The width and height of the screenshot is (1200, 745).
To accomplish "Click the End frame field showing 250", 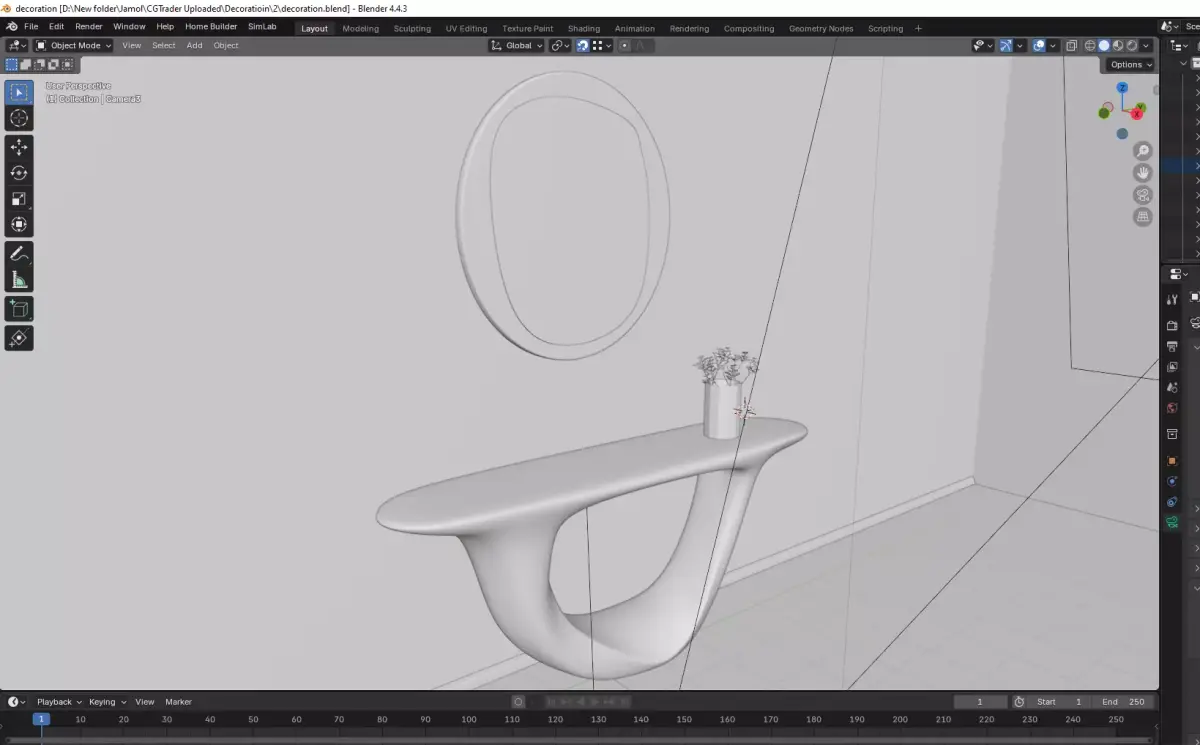I will click(x=1124, y=702).
